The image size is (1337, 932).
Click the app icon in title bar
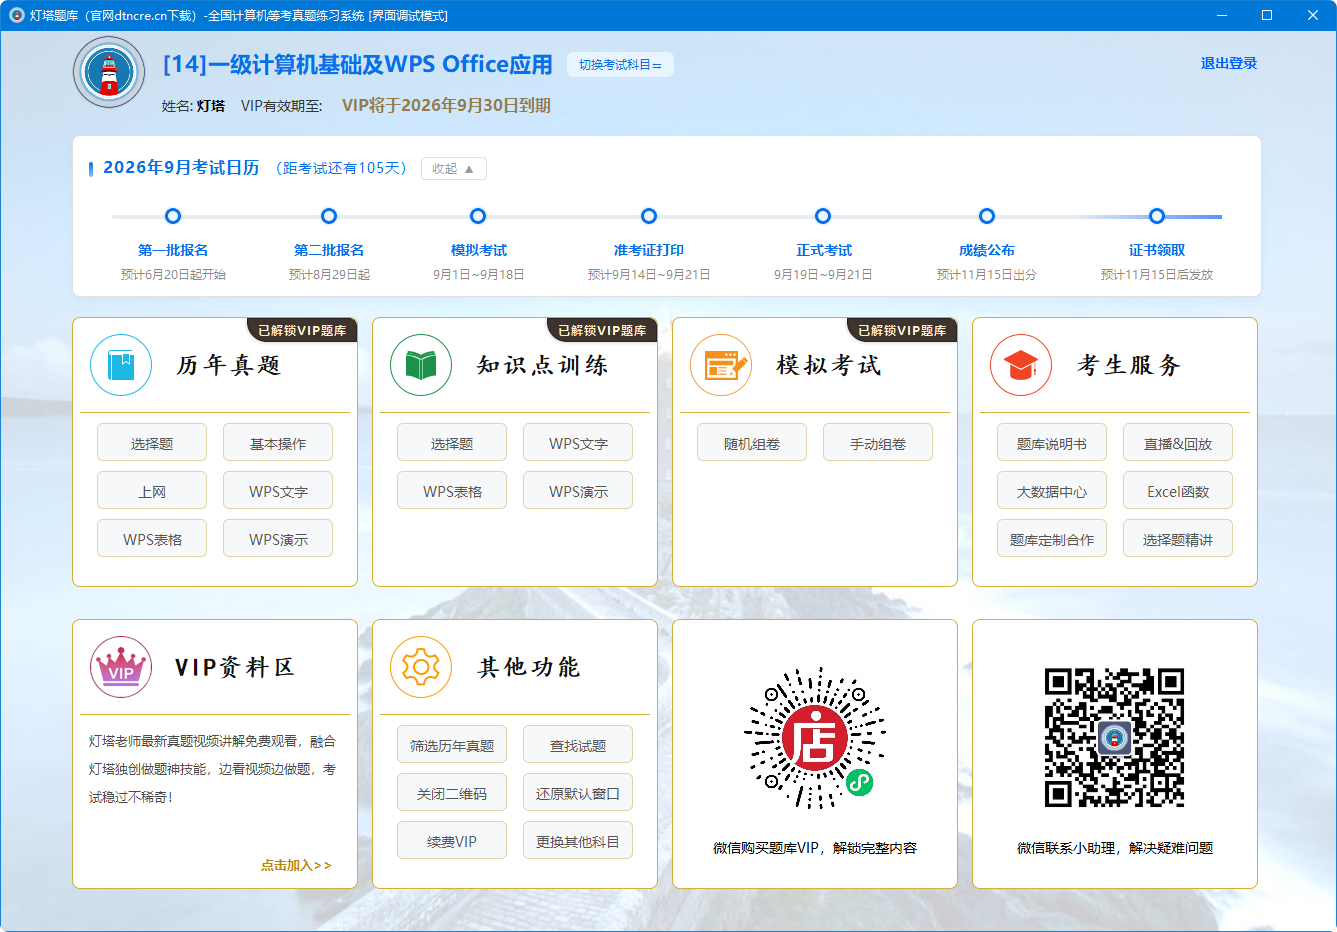pyautogui.click(x=16, y=15)
